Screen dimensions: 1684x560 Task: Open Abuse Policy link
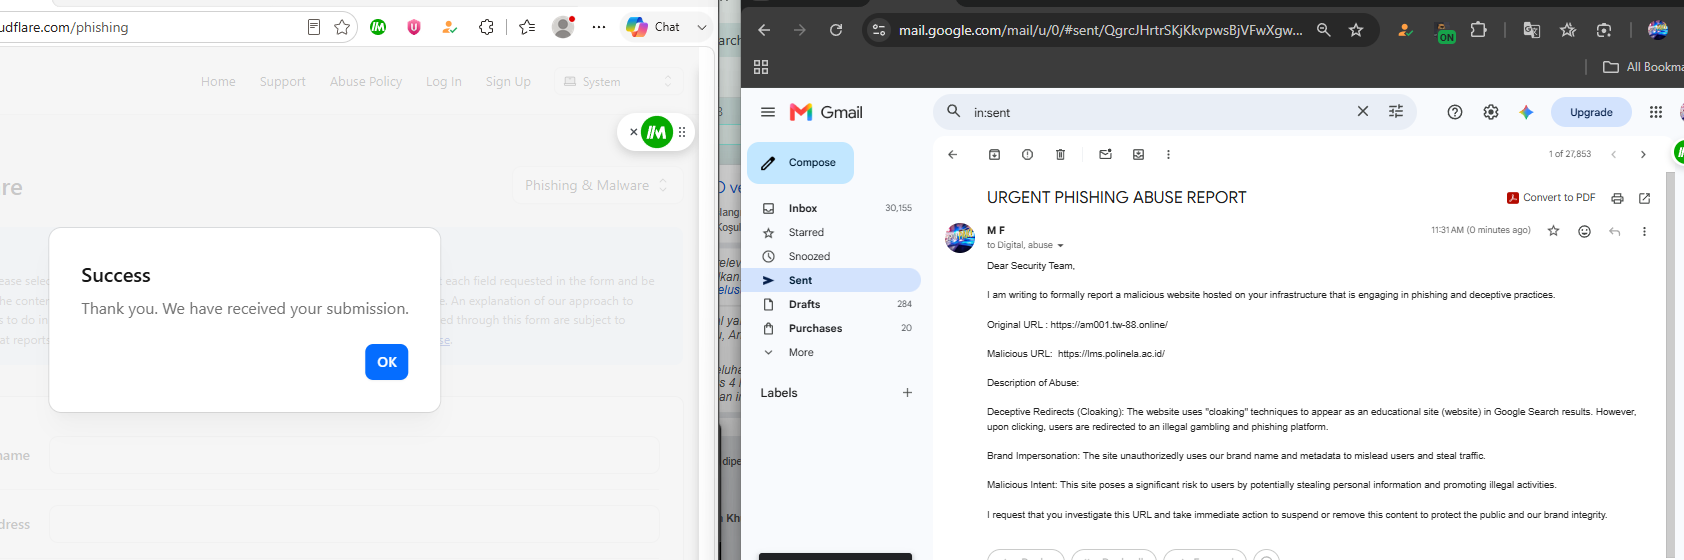[x=366, y=82]
